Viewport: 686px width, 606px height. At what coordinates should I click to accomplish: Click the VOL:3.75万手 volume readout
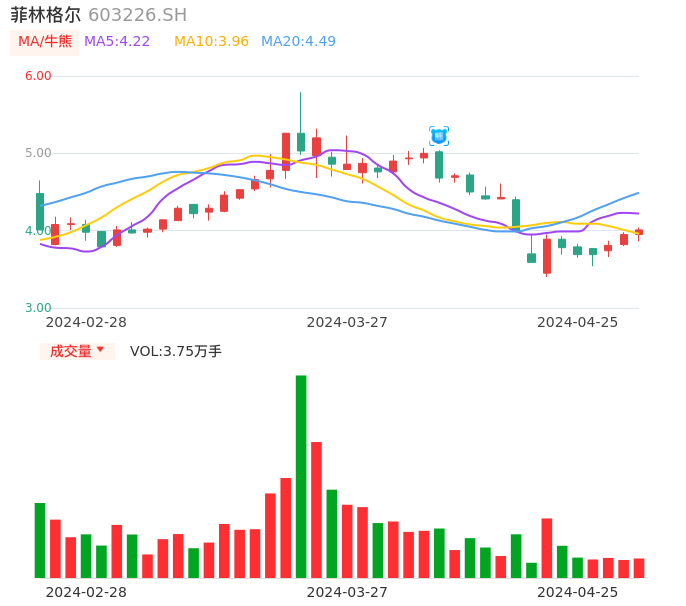pos(176,351)
